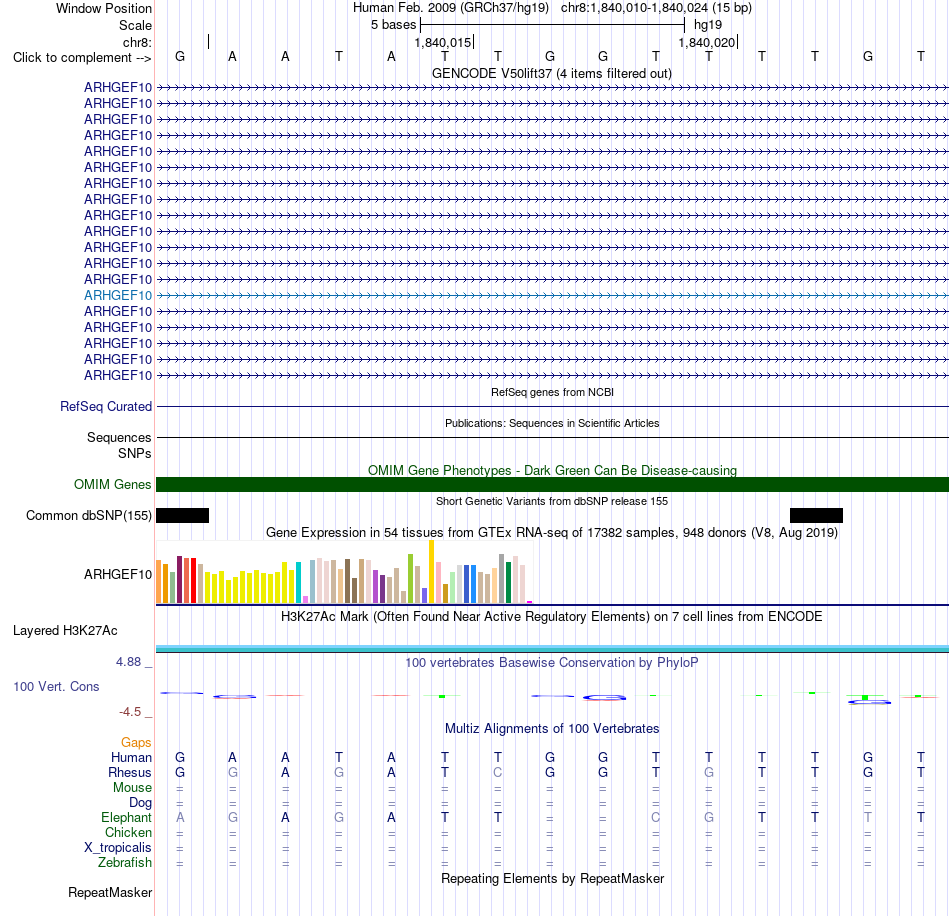This screenshot has width=950, height=916.
Task: Click the black dbSNP variant block under the fifth-to-last T base
Action: coord(816,516)
